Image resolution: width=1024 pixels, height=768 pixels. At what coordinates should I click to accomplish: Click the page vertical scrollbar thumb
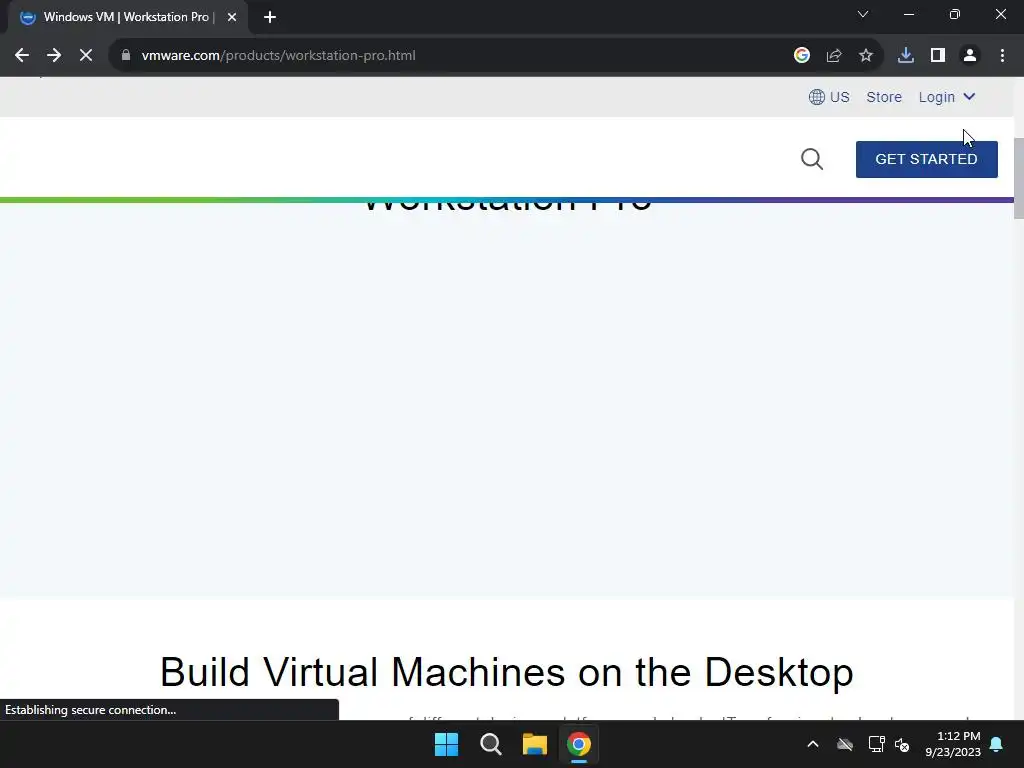(x=1019, y=178)
